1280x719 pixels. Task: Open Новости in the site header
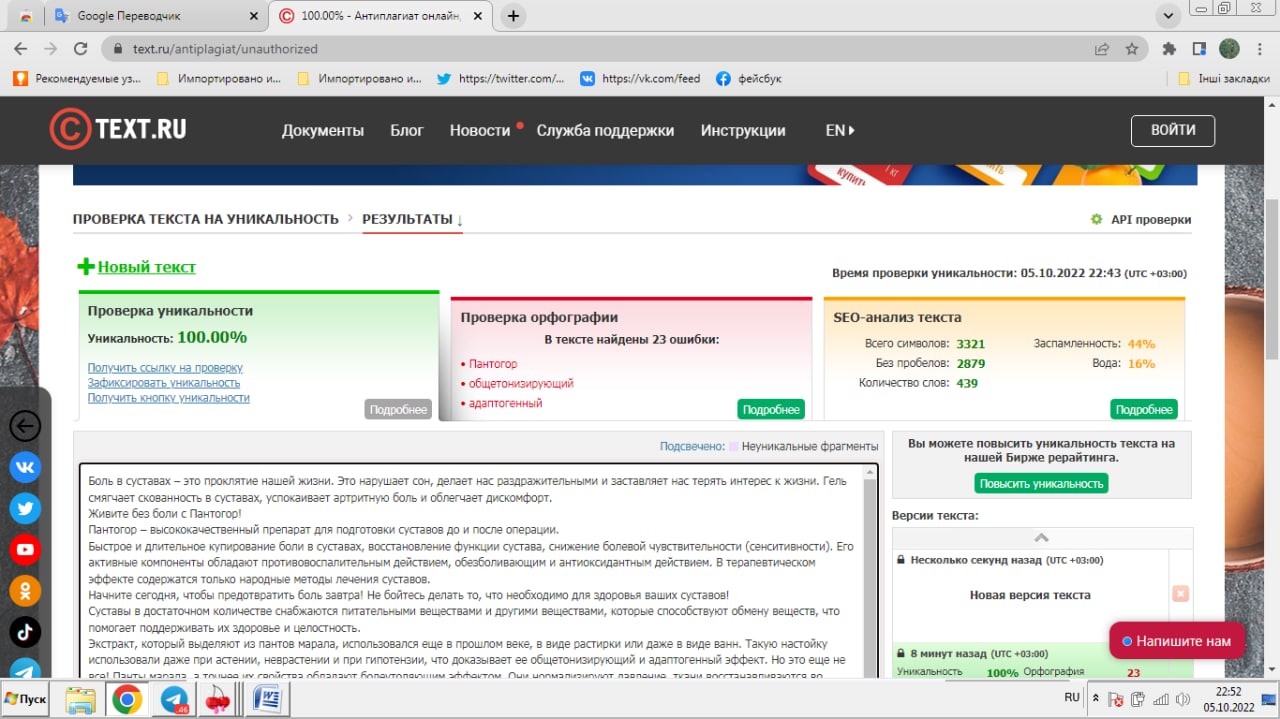(480, 130)
